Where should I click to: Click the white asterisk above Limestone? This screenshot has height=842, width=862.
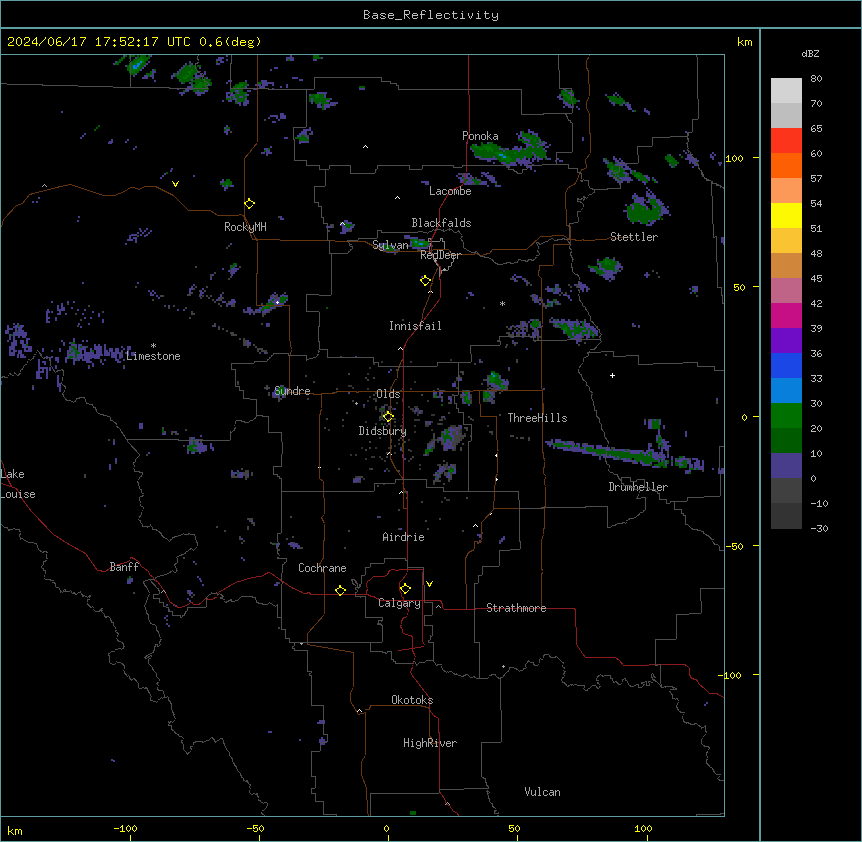pyautogui.click(x=153, y=346)
